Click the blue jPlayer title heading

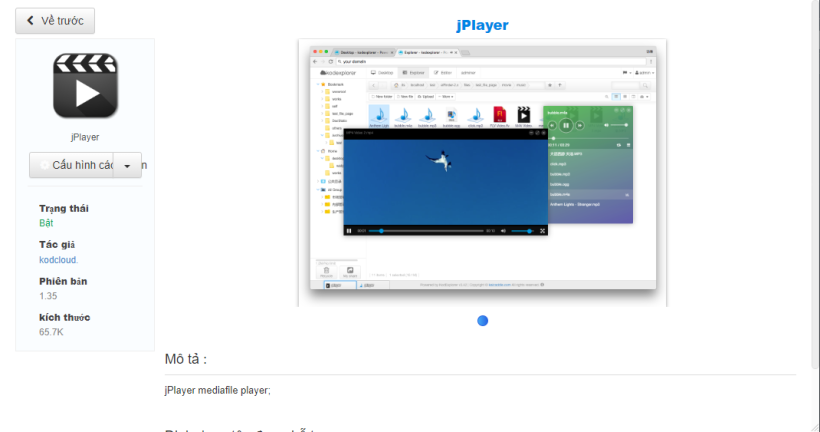(482, 25)
